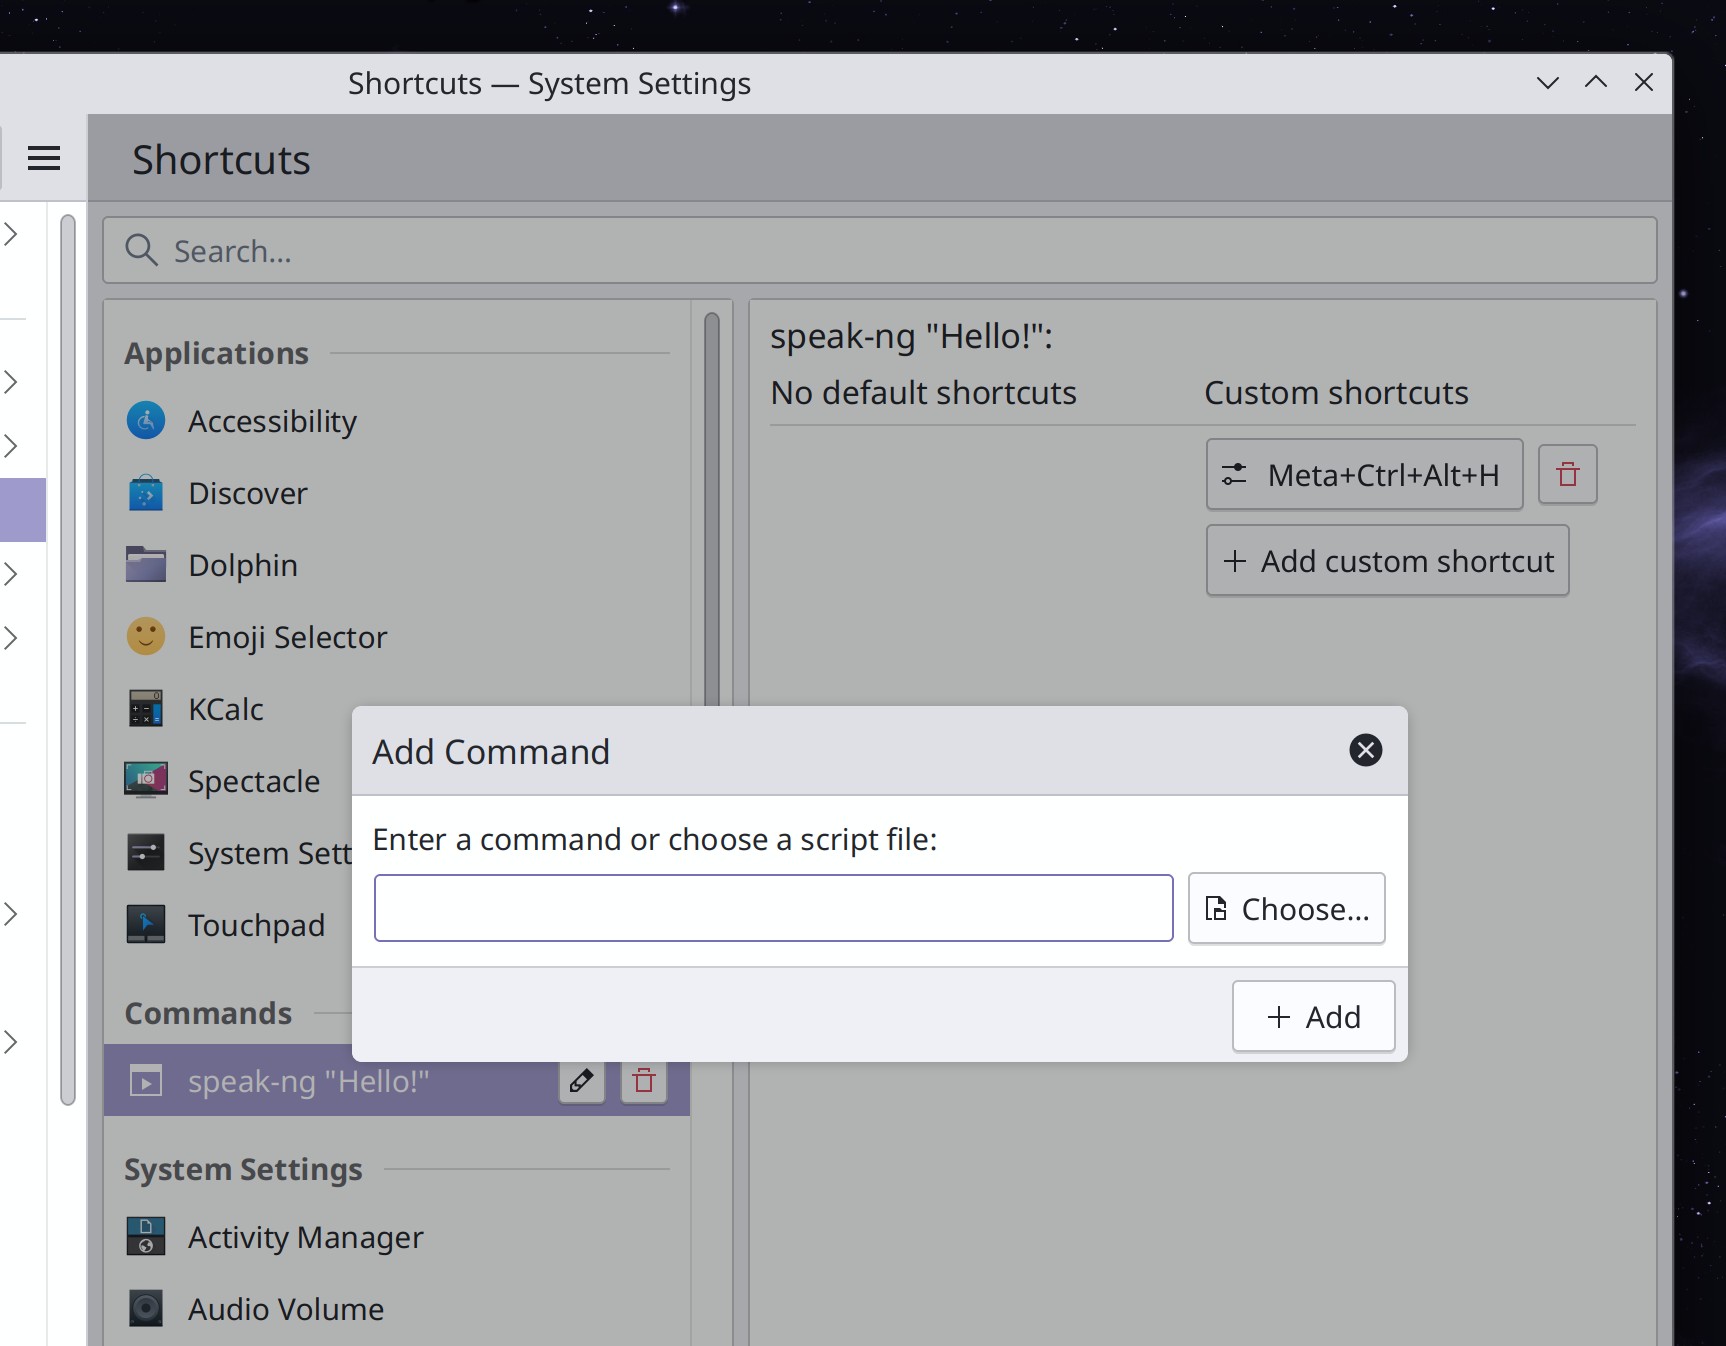Screen dimensions: 1726x1346
Task: Click the Discover app icon
Action: pyautogui.click(x=145, y=493)
